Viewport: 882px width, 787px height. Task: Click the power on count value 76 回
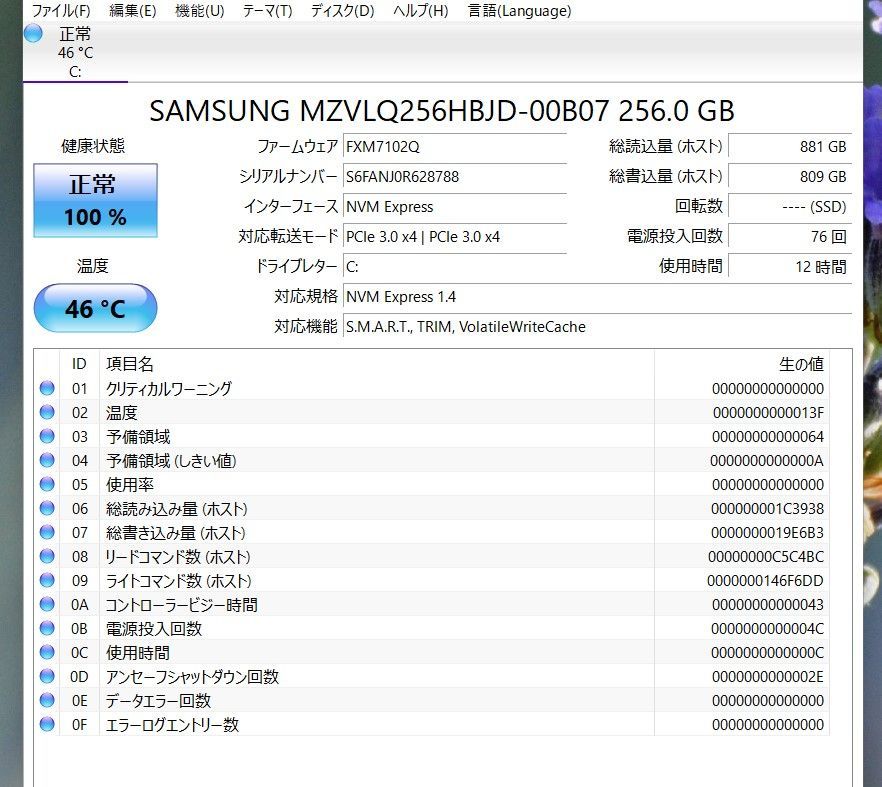[790, 236]
